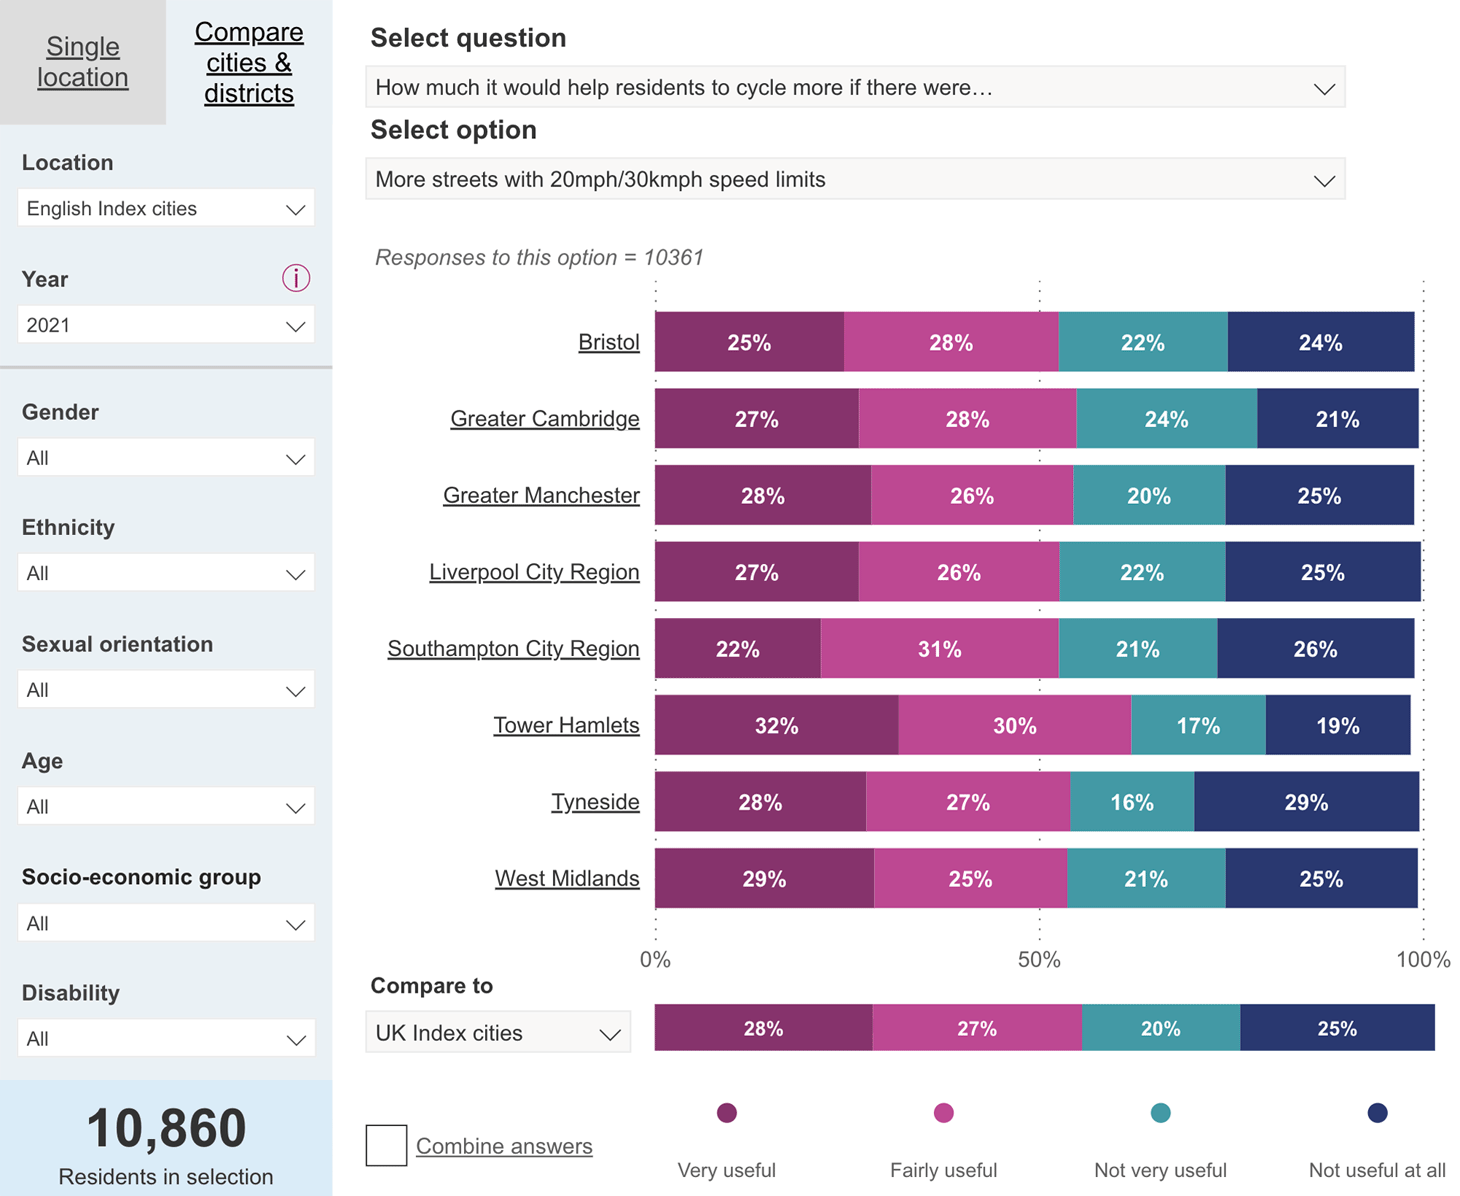
Task: Open the Greater Manchester link
Action: 541,495
